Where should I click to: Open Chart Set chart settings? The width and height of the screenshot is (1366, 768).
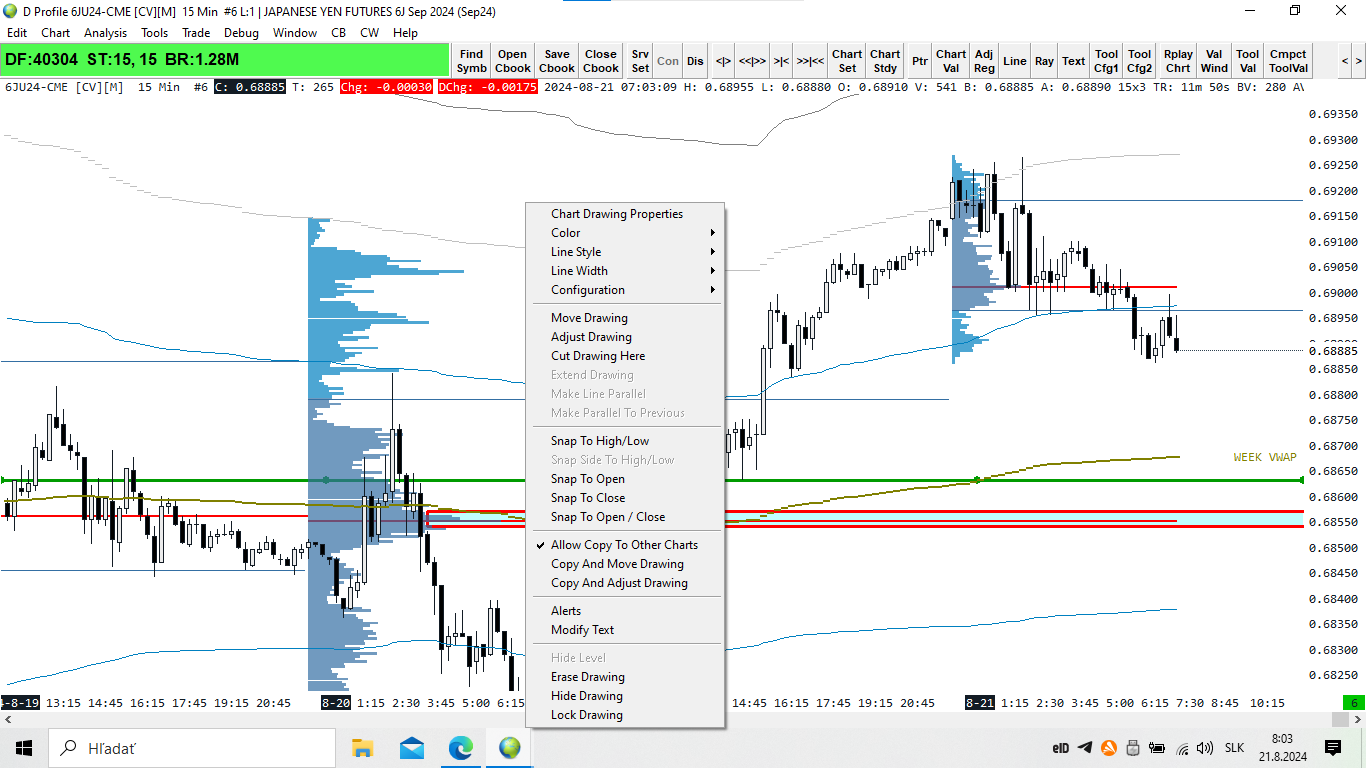pos(847,61)
